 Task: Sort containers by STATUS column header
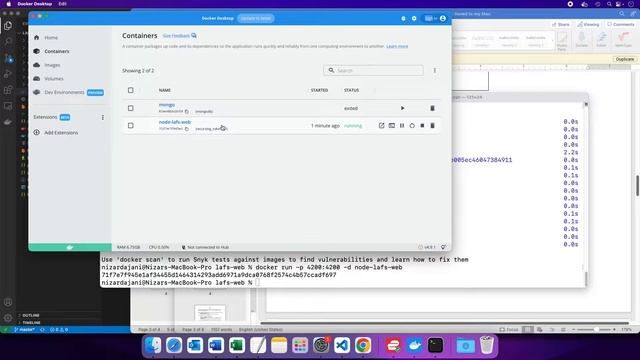[351, 90]
